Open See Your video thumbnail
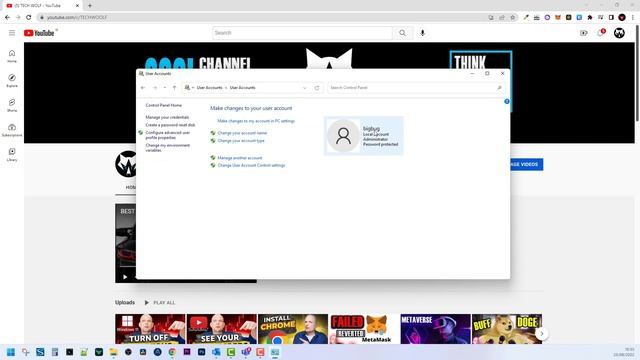Screen dimensions: 640x360 pyautogui.click(x=222, y=329)
